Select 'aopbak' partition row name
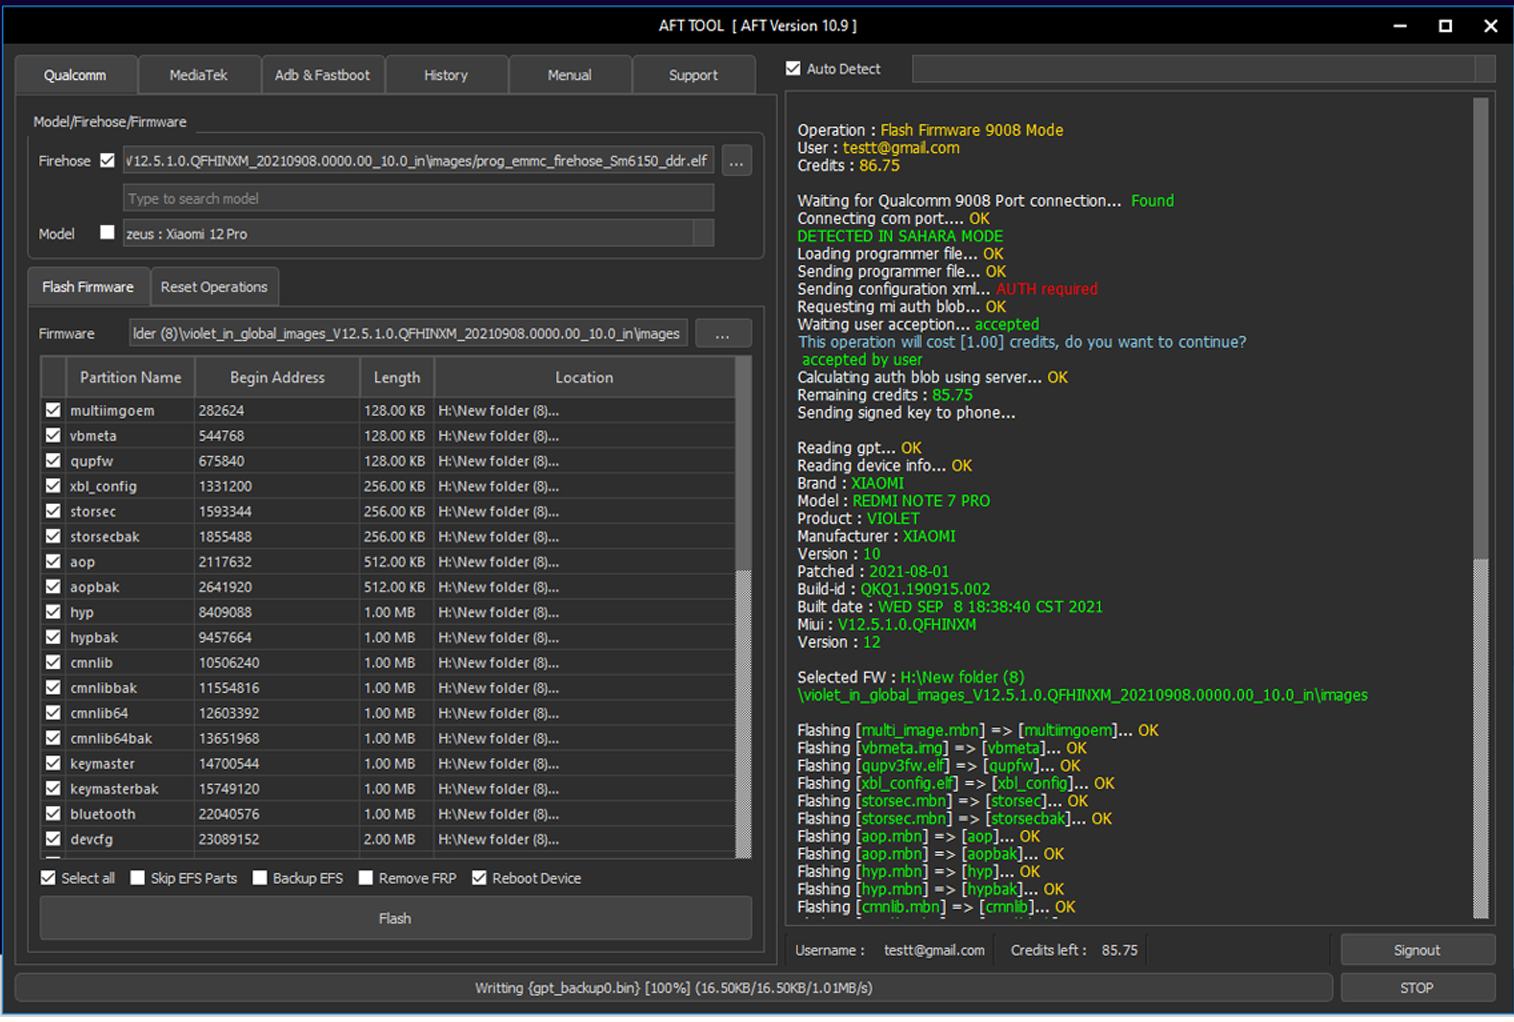Screen dimensions: 1514x1022 pos(95,587)
